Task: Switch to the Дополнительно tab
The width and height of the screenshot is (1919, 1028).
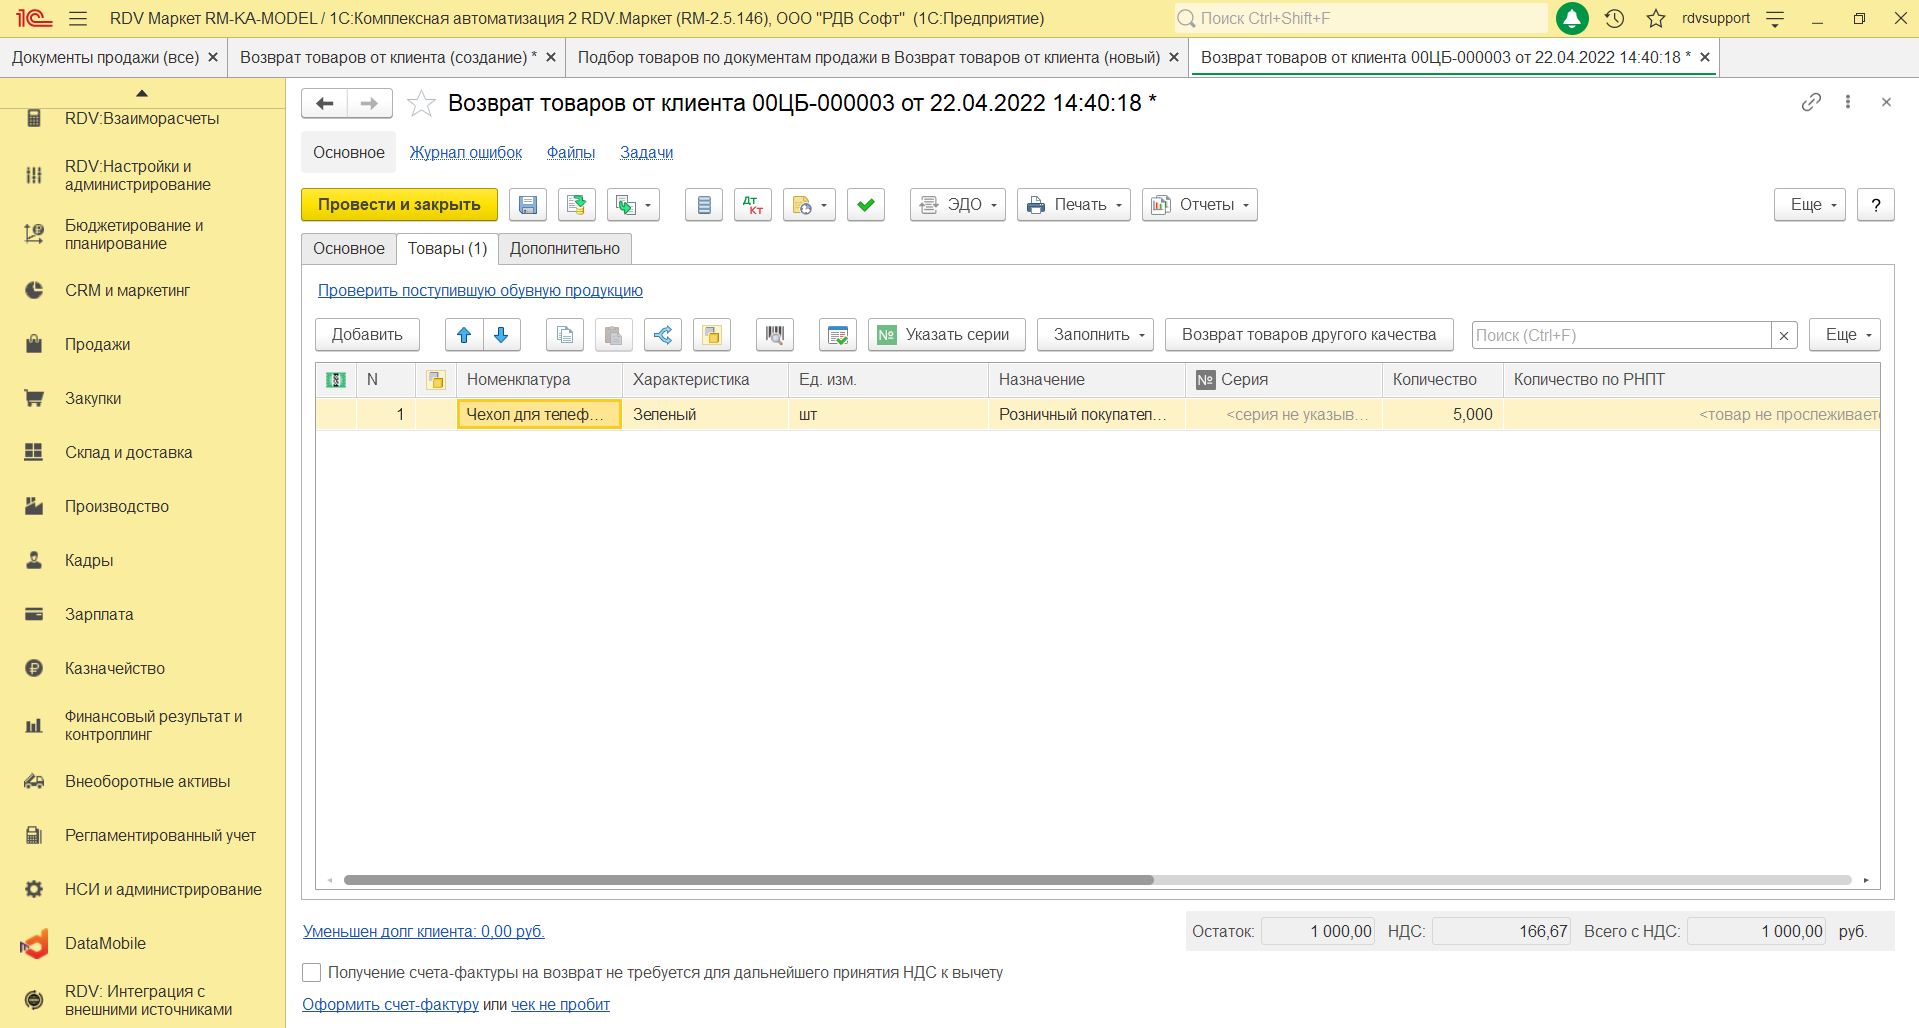Action: (x=564, y=249)
